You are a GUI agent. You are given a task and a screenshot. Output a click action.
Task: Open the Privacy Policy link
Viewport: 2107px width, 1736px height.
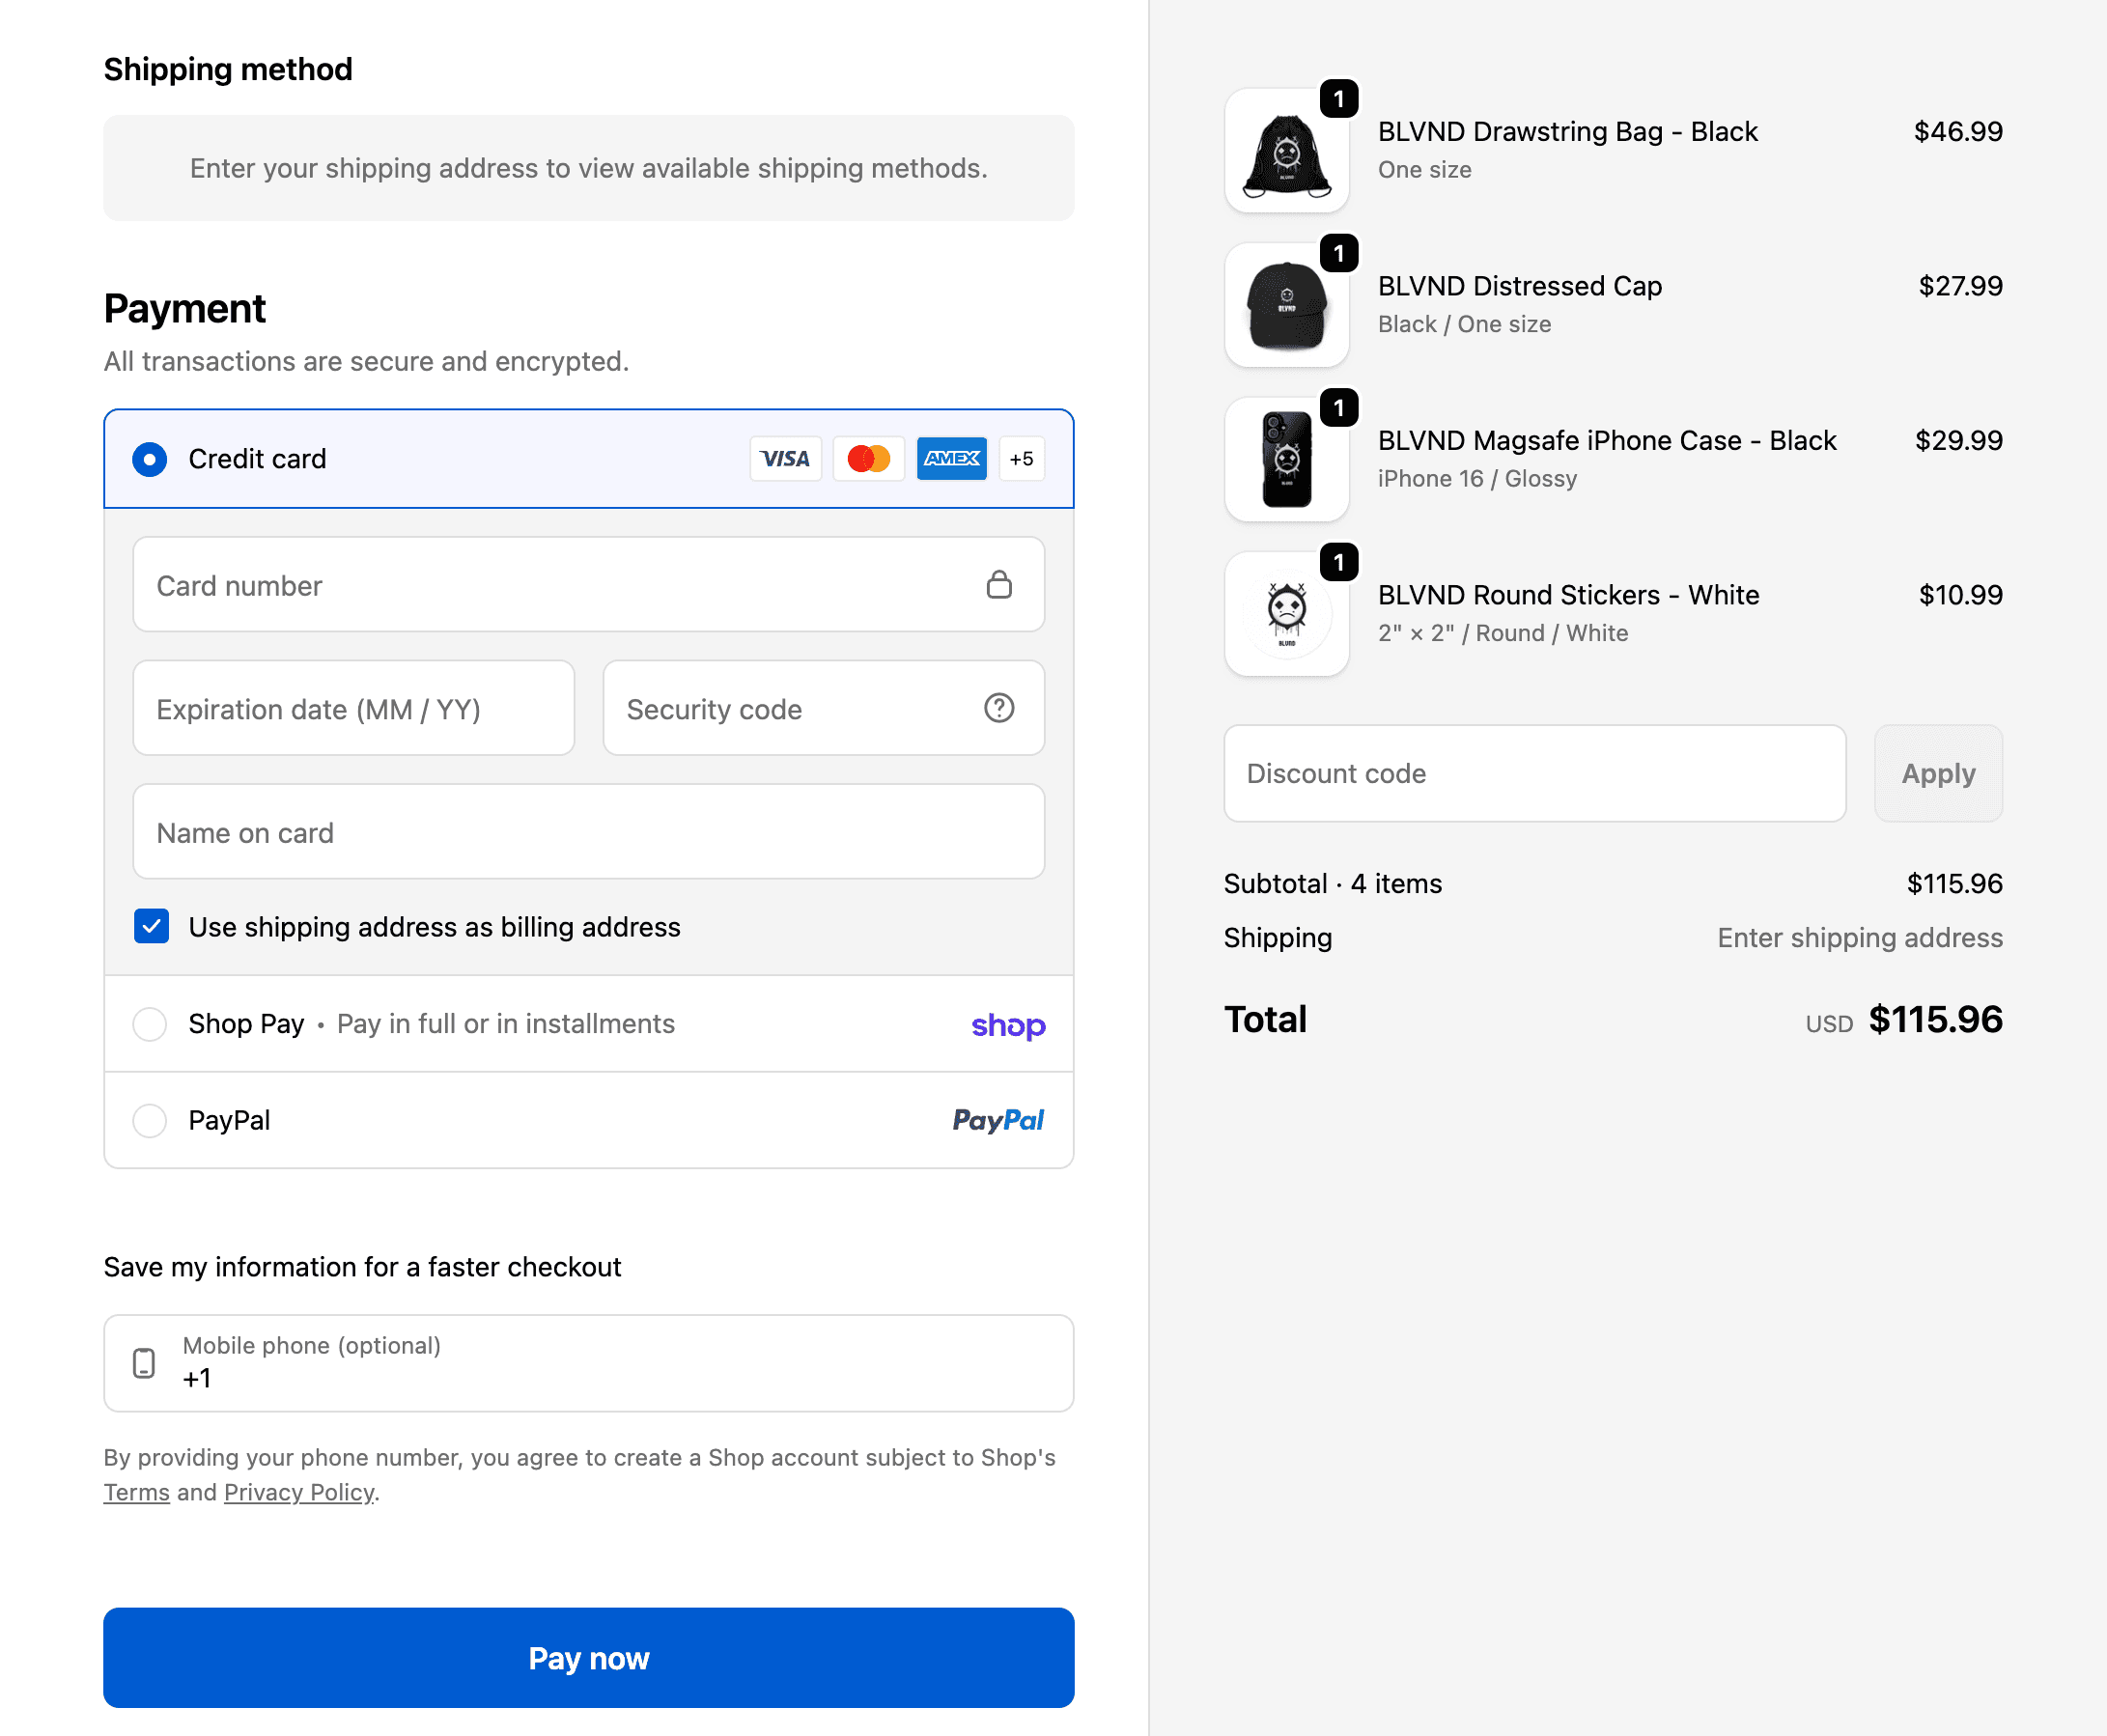[299, 1493]
